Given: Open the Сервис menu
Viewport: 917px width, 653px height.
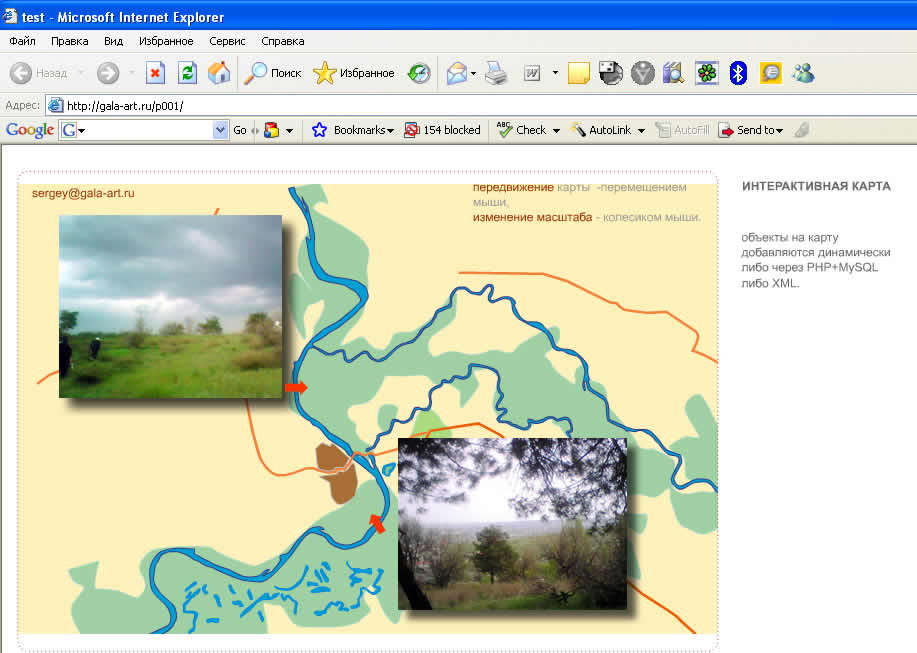Looking at the screenshot, I should coord(227,41).
